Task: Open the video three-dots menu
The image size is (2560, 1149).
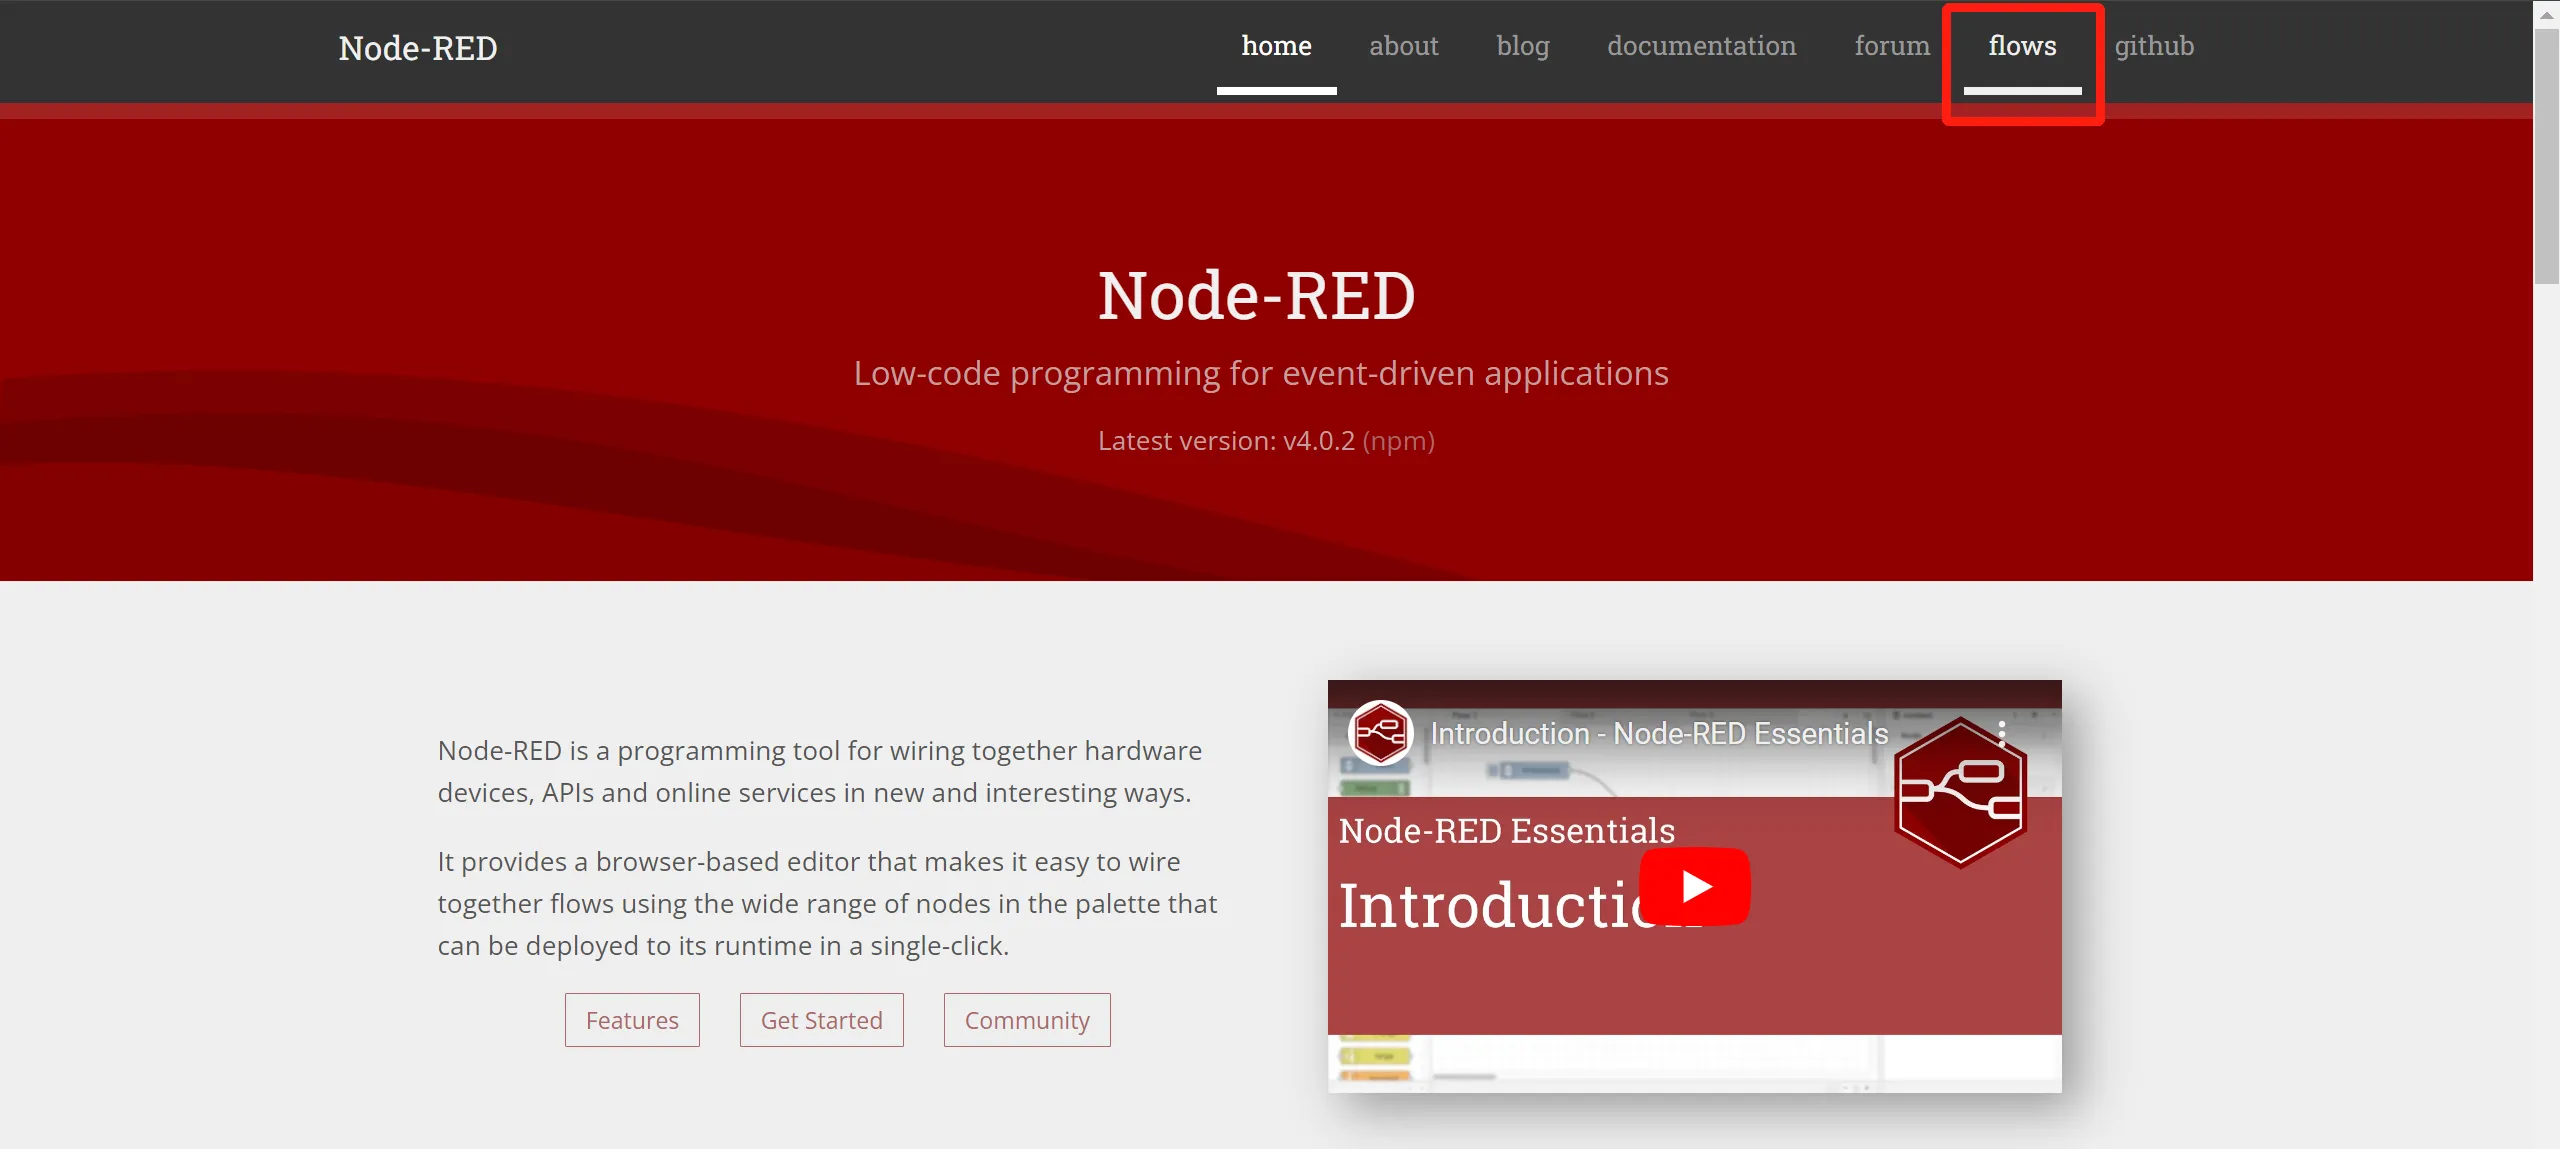Action: click(2001, 733)
